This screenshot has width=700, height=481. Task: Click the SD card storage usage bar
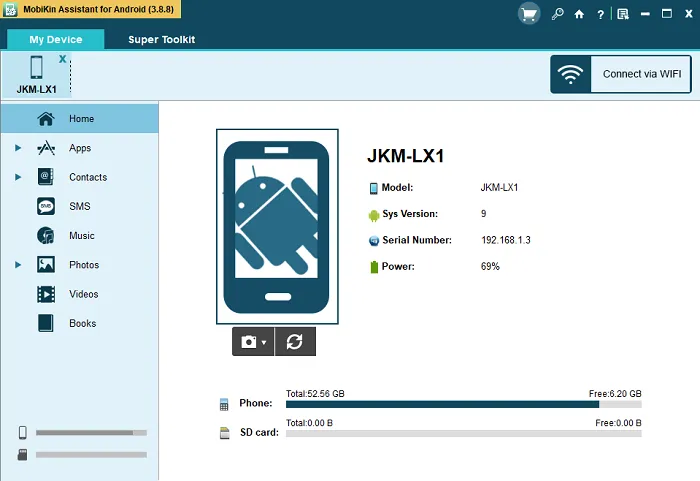463,434
